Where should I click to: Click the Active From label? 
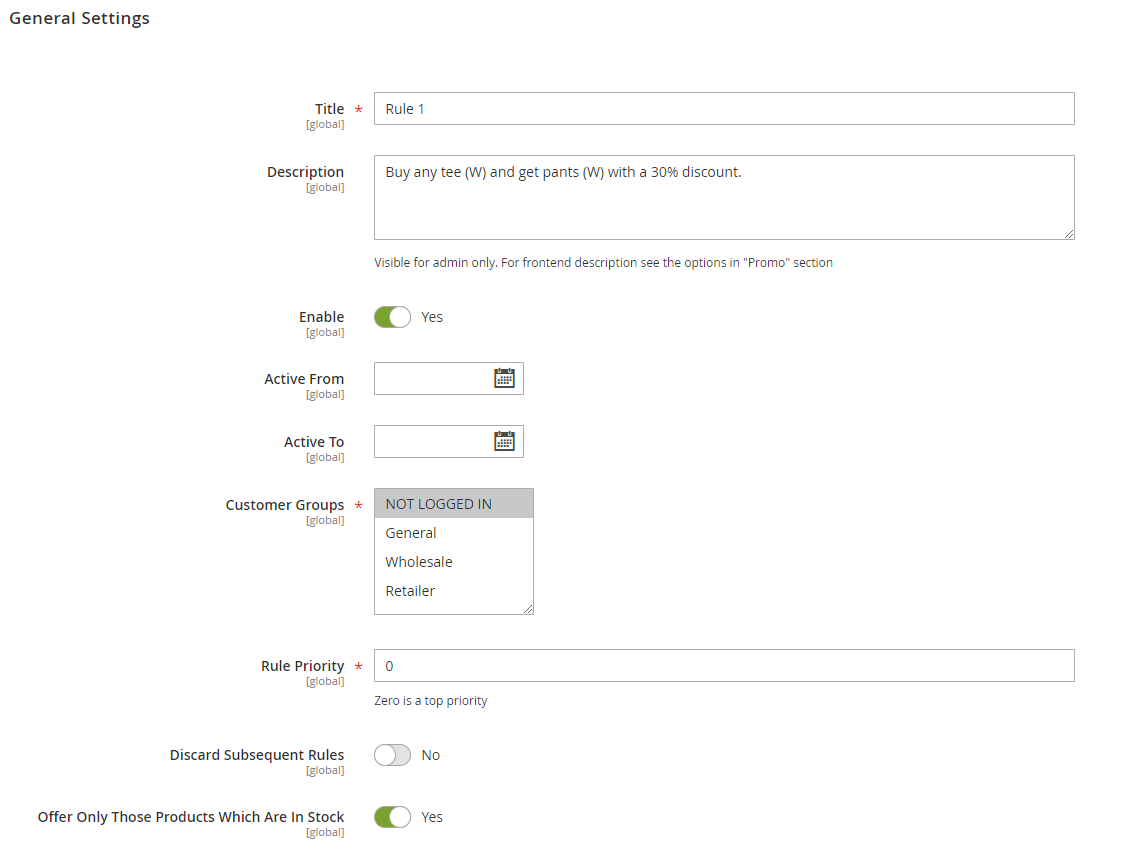coord(304,379)
